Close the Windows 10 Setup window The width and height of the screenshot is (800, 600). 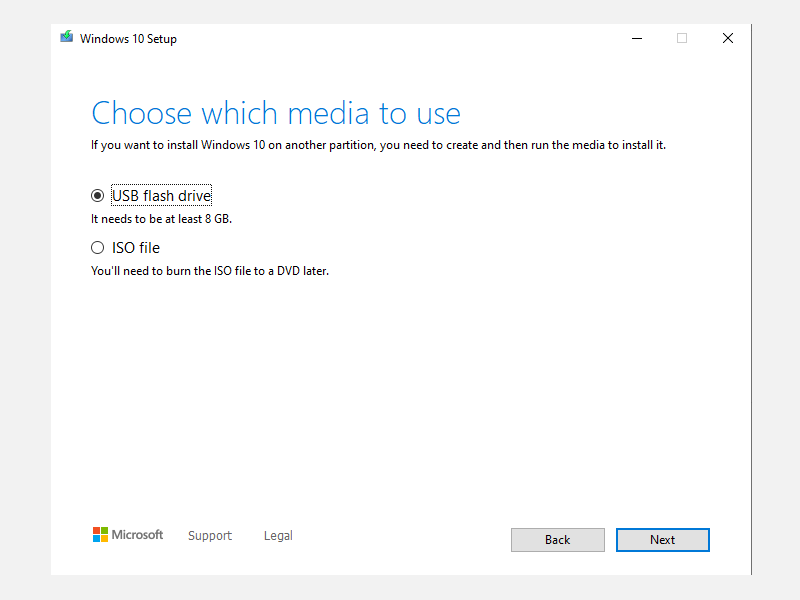pyautogui.click(x=728, y=38)
